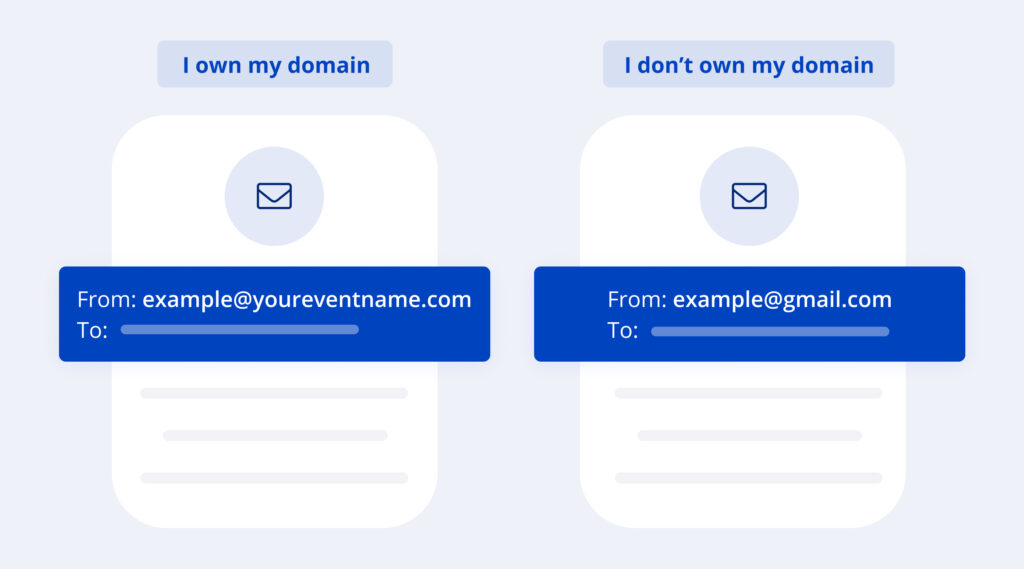Click the first gray text line in the left card

(274, 393)
